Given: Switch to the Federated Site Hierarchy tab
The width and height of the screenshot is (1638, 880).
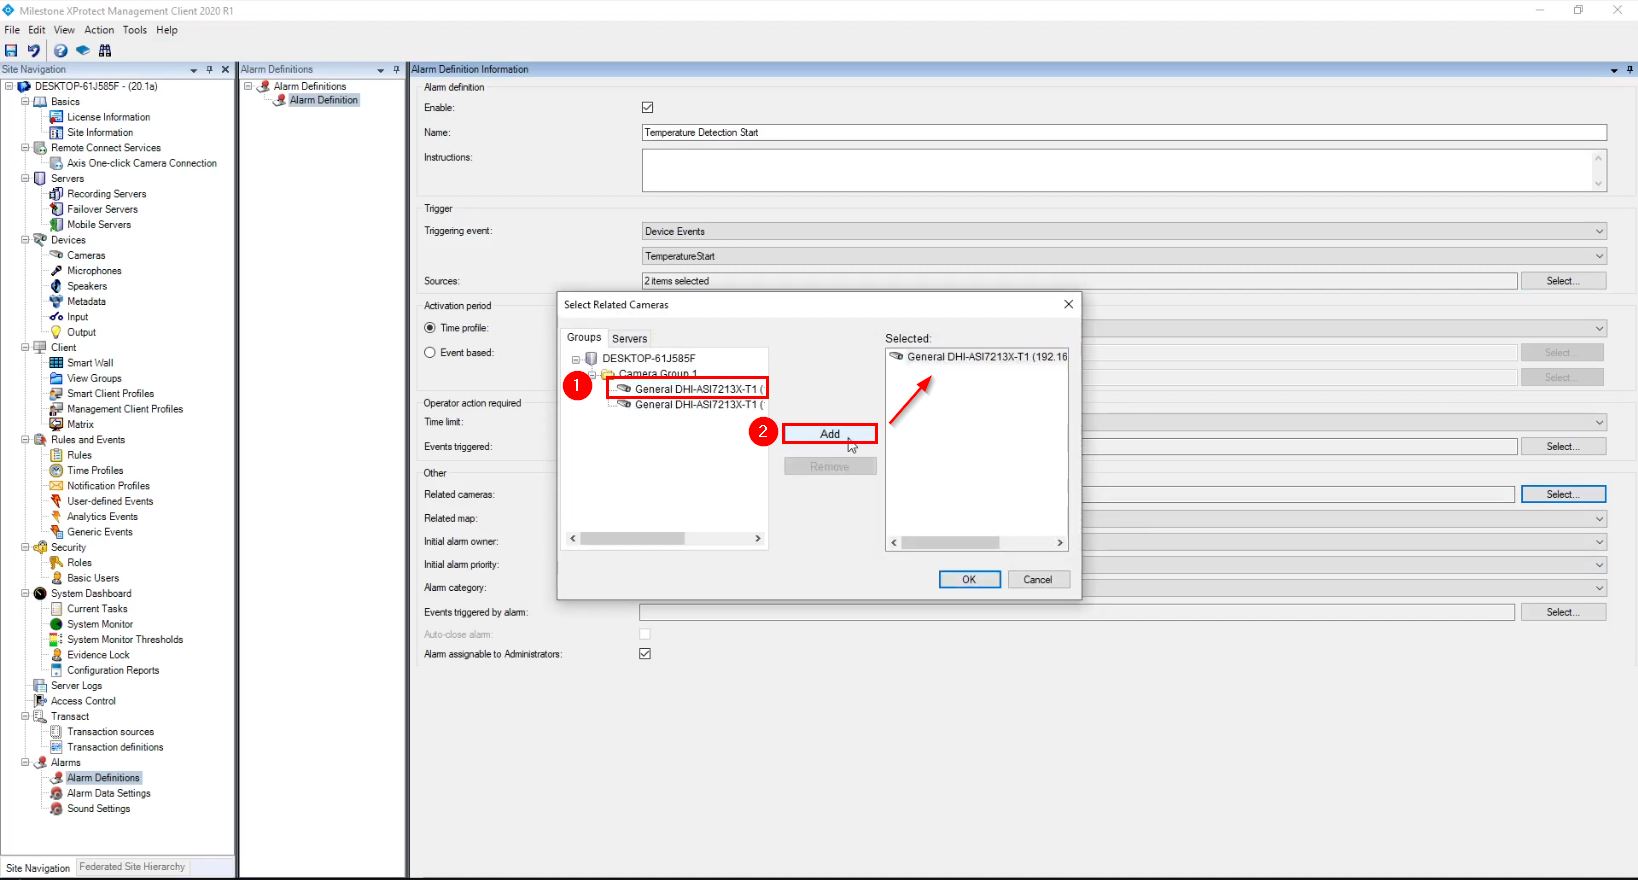Looking at the screenshot, I should tap(132, 867).
